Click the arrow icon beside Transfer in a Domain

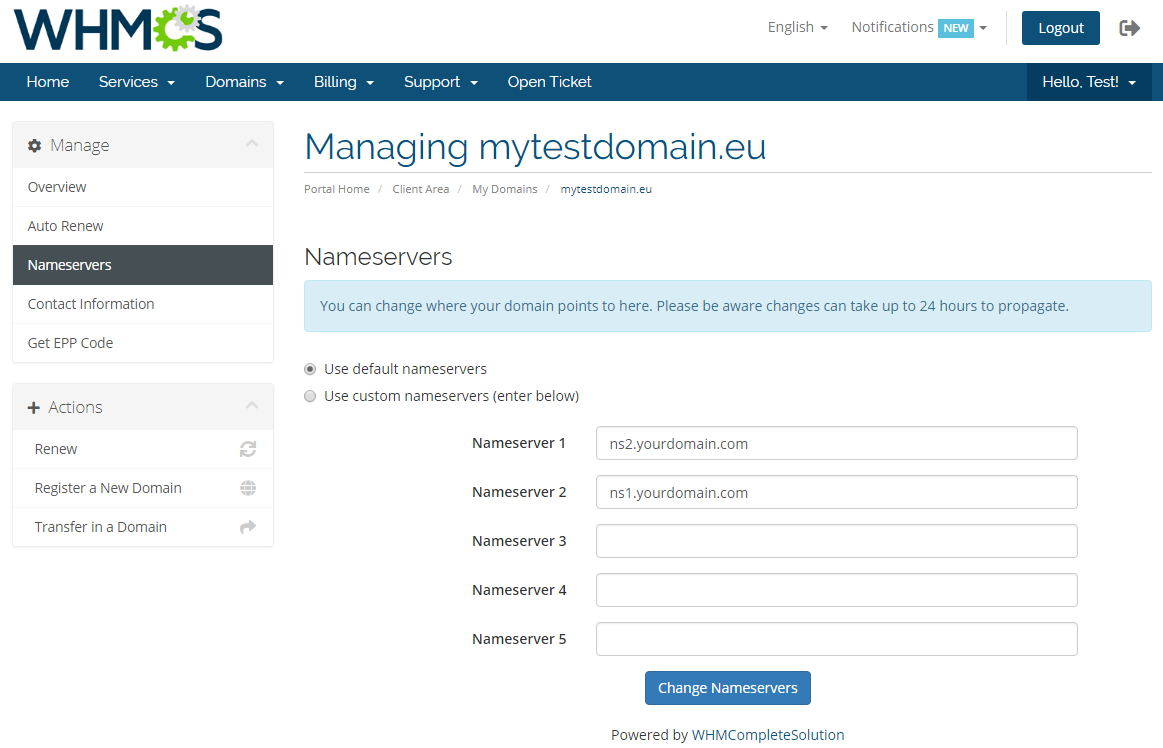coord(247,527)
